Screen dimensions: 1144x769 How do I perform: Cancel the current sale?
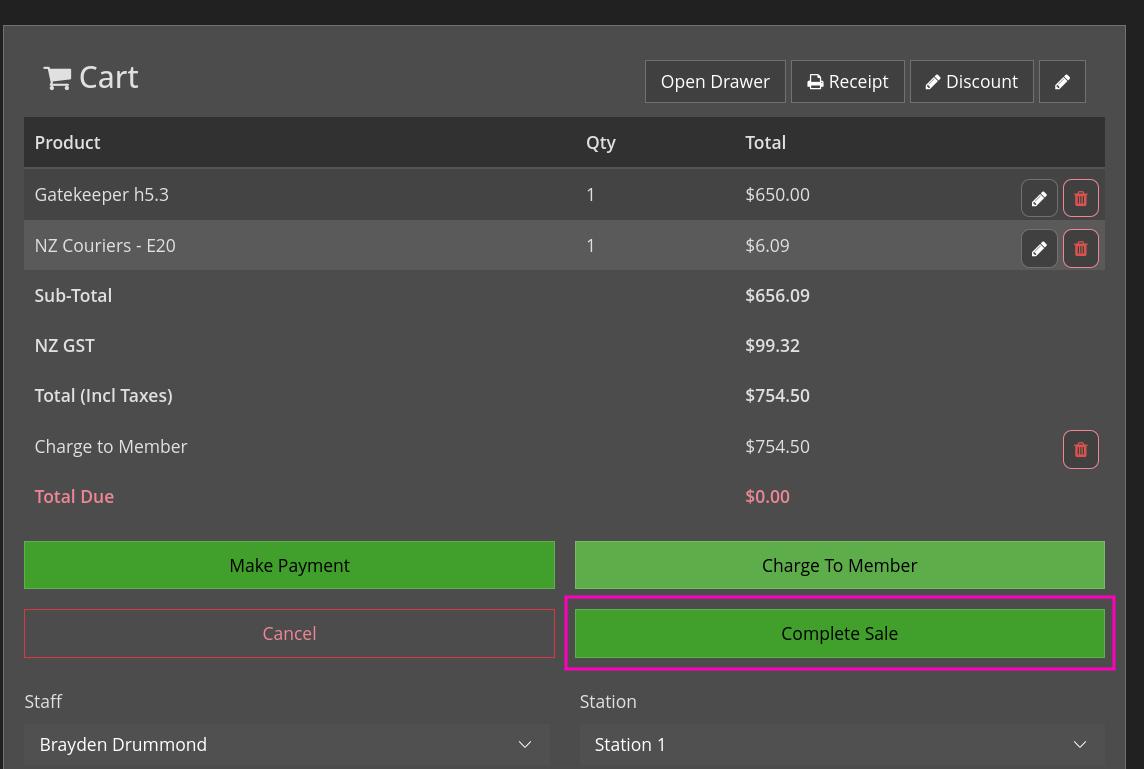tap(289, 633)
